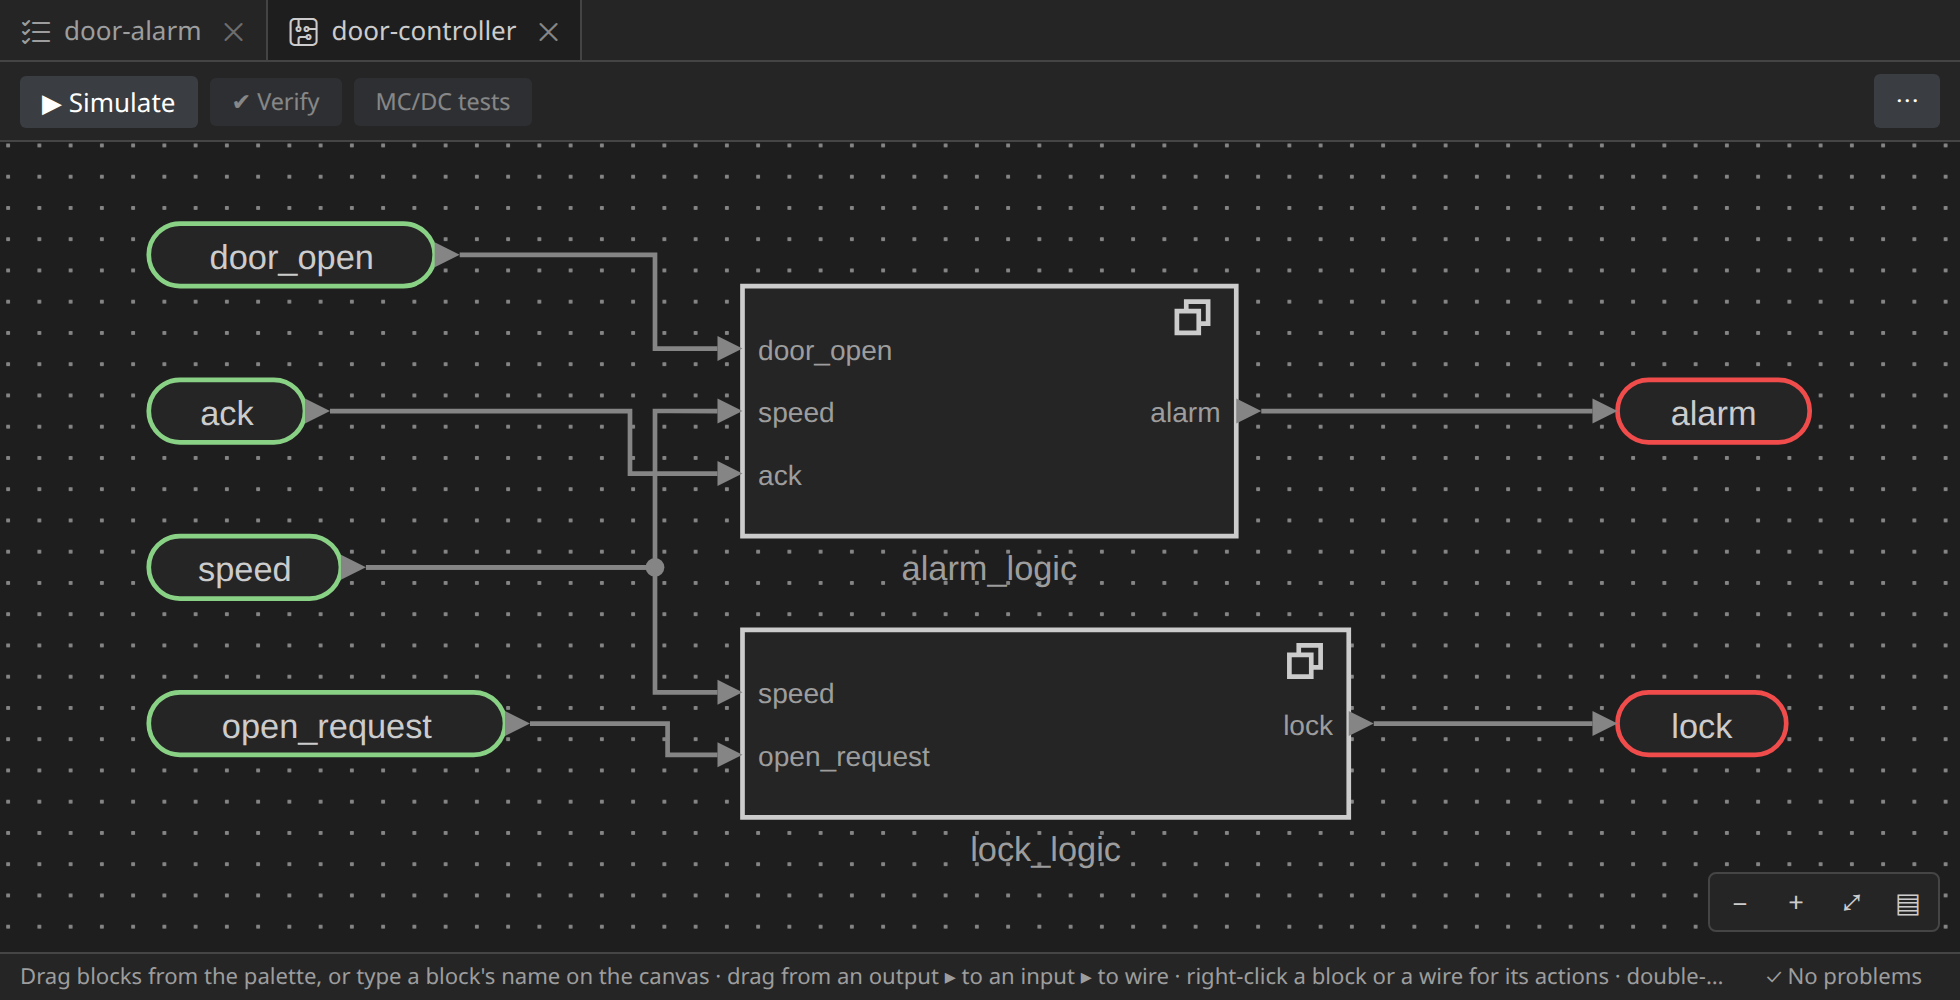Click the speed block output port arrow

[x=353, y=567]
